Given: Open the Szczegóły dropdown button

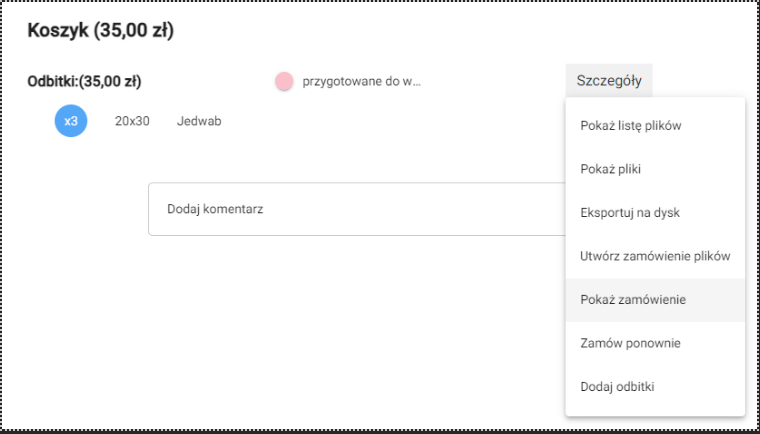Looking at the screenshot, I should (609, 80).
